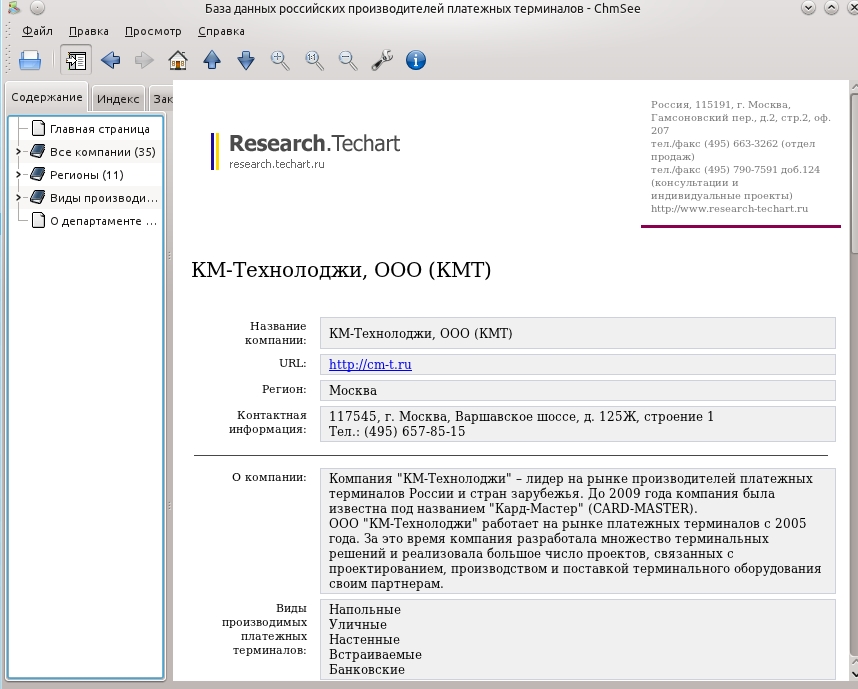Open the Правка menu
Screen dimensions: 858x689
click(x=89, y=31)
